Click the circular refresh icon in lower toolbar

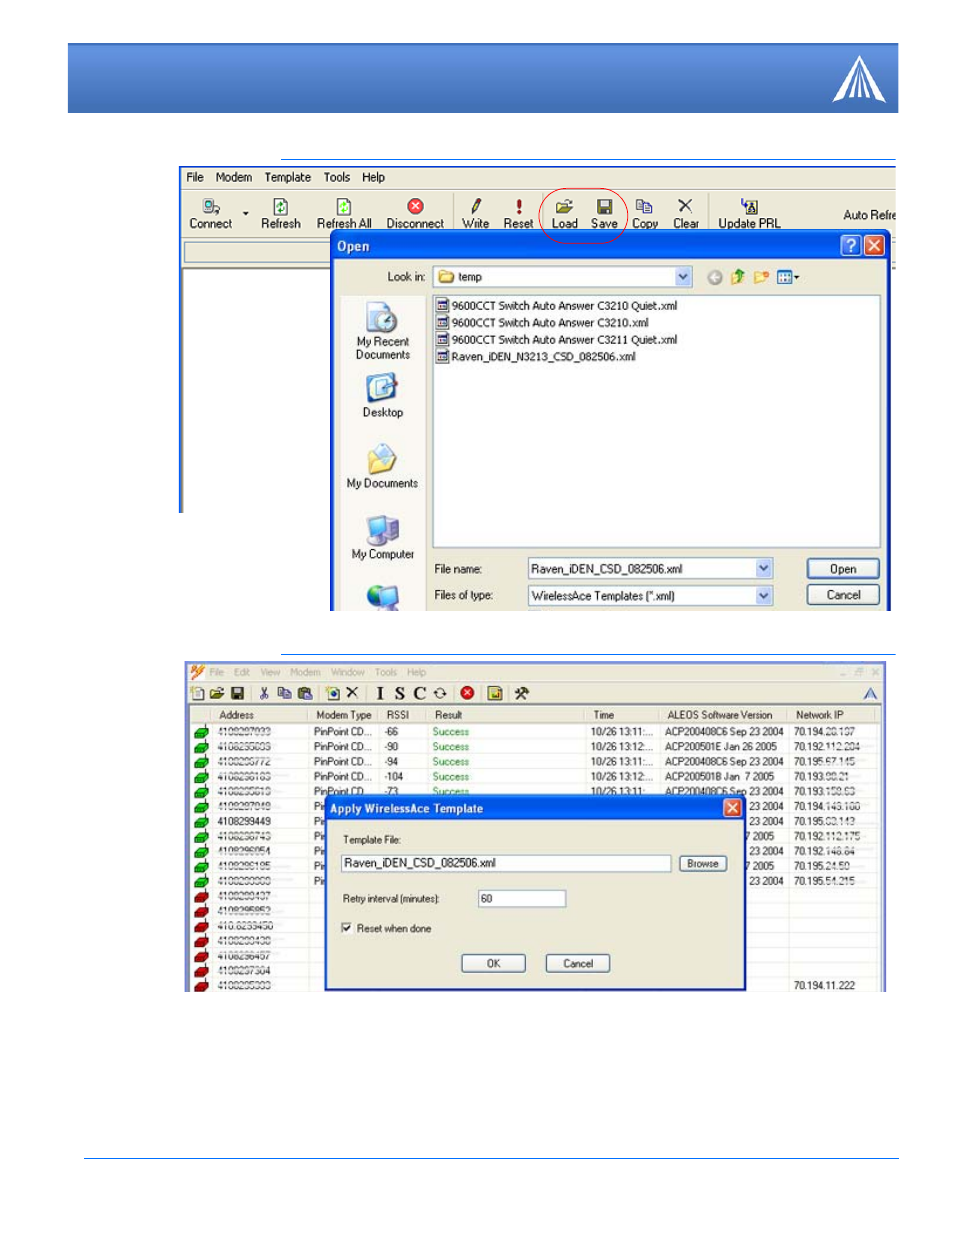(440, 693)
